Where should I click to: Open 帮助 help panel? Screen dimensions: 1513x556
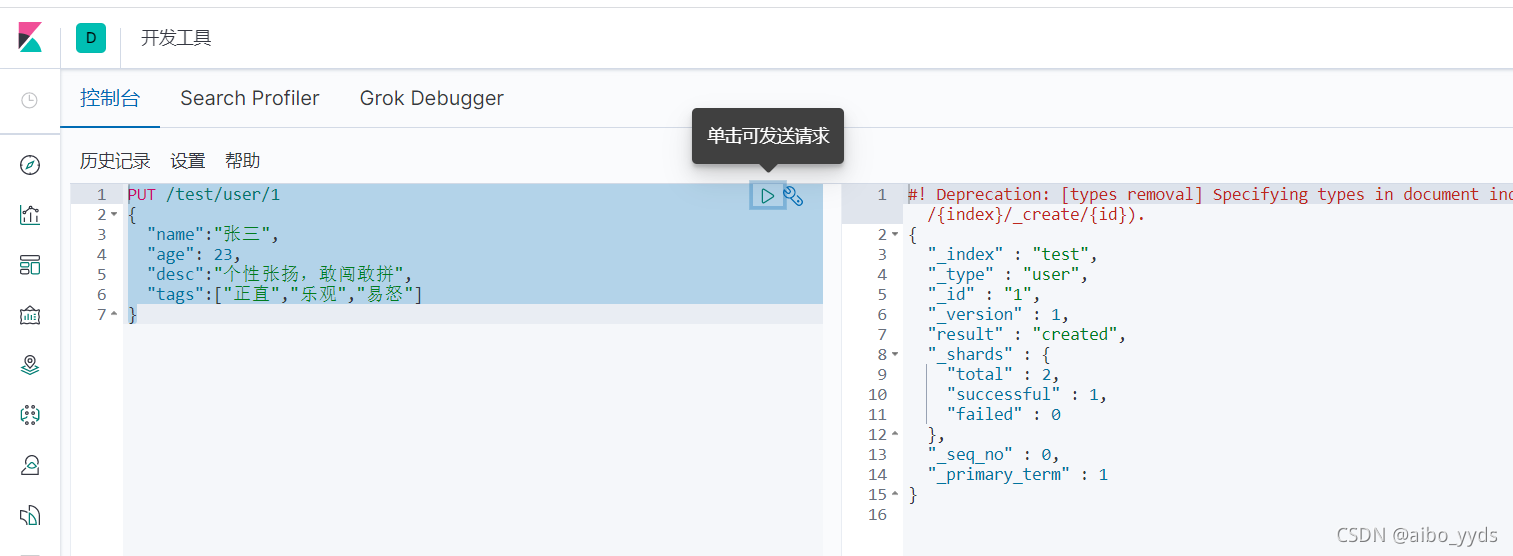pos(243,161)
